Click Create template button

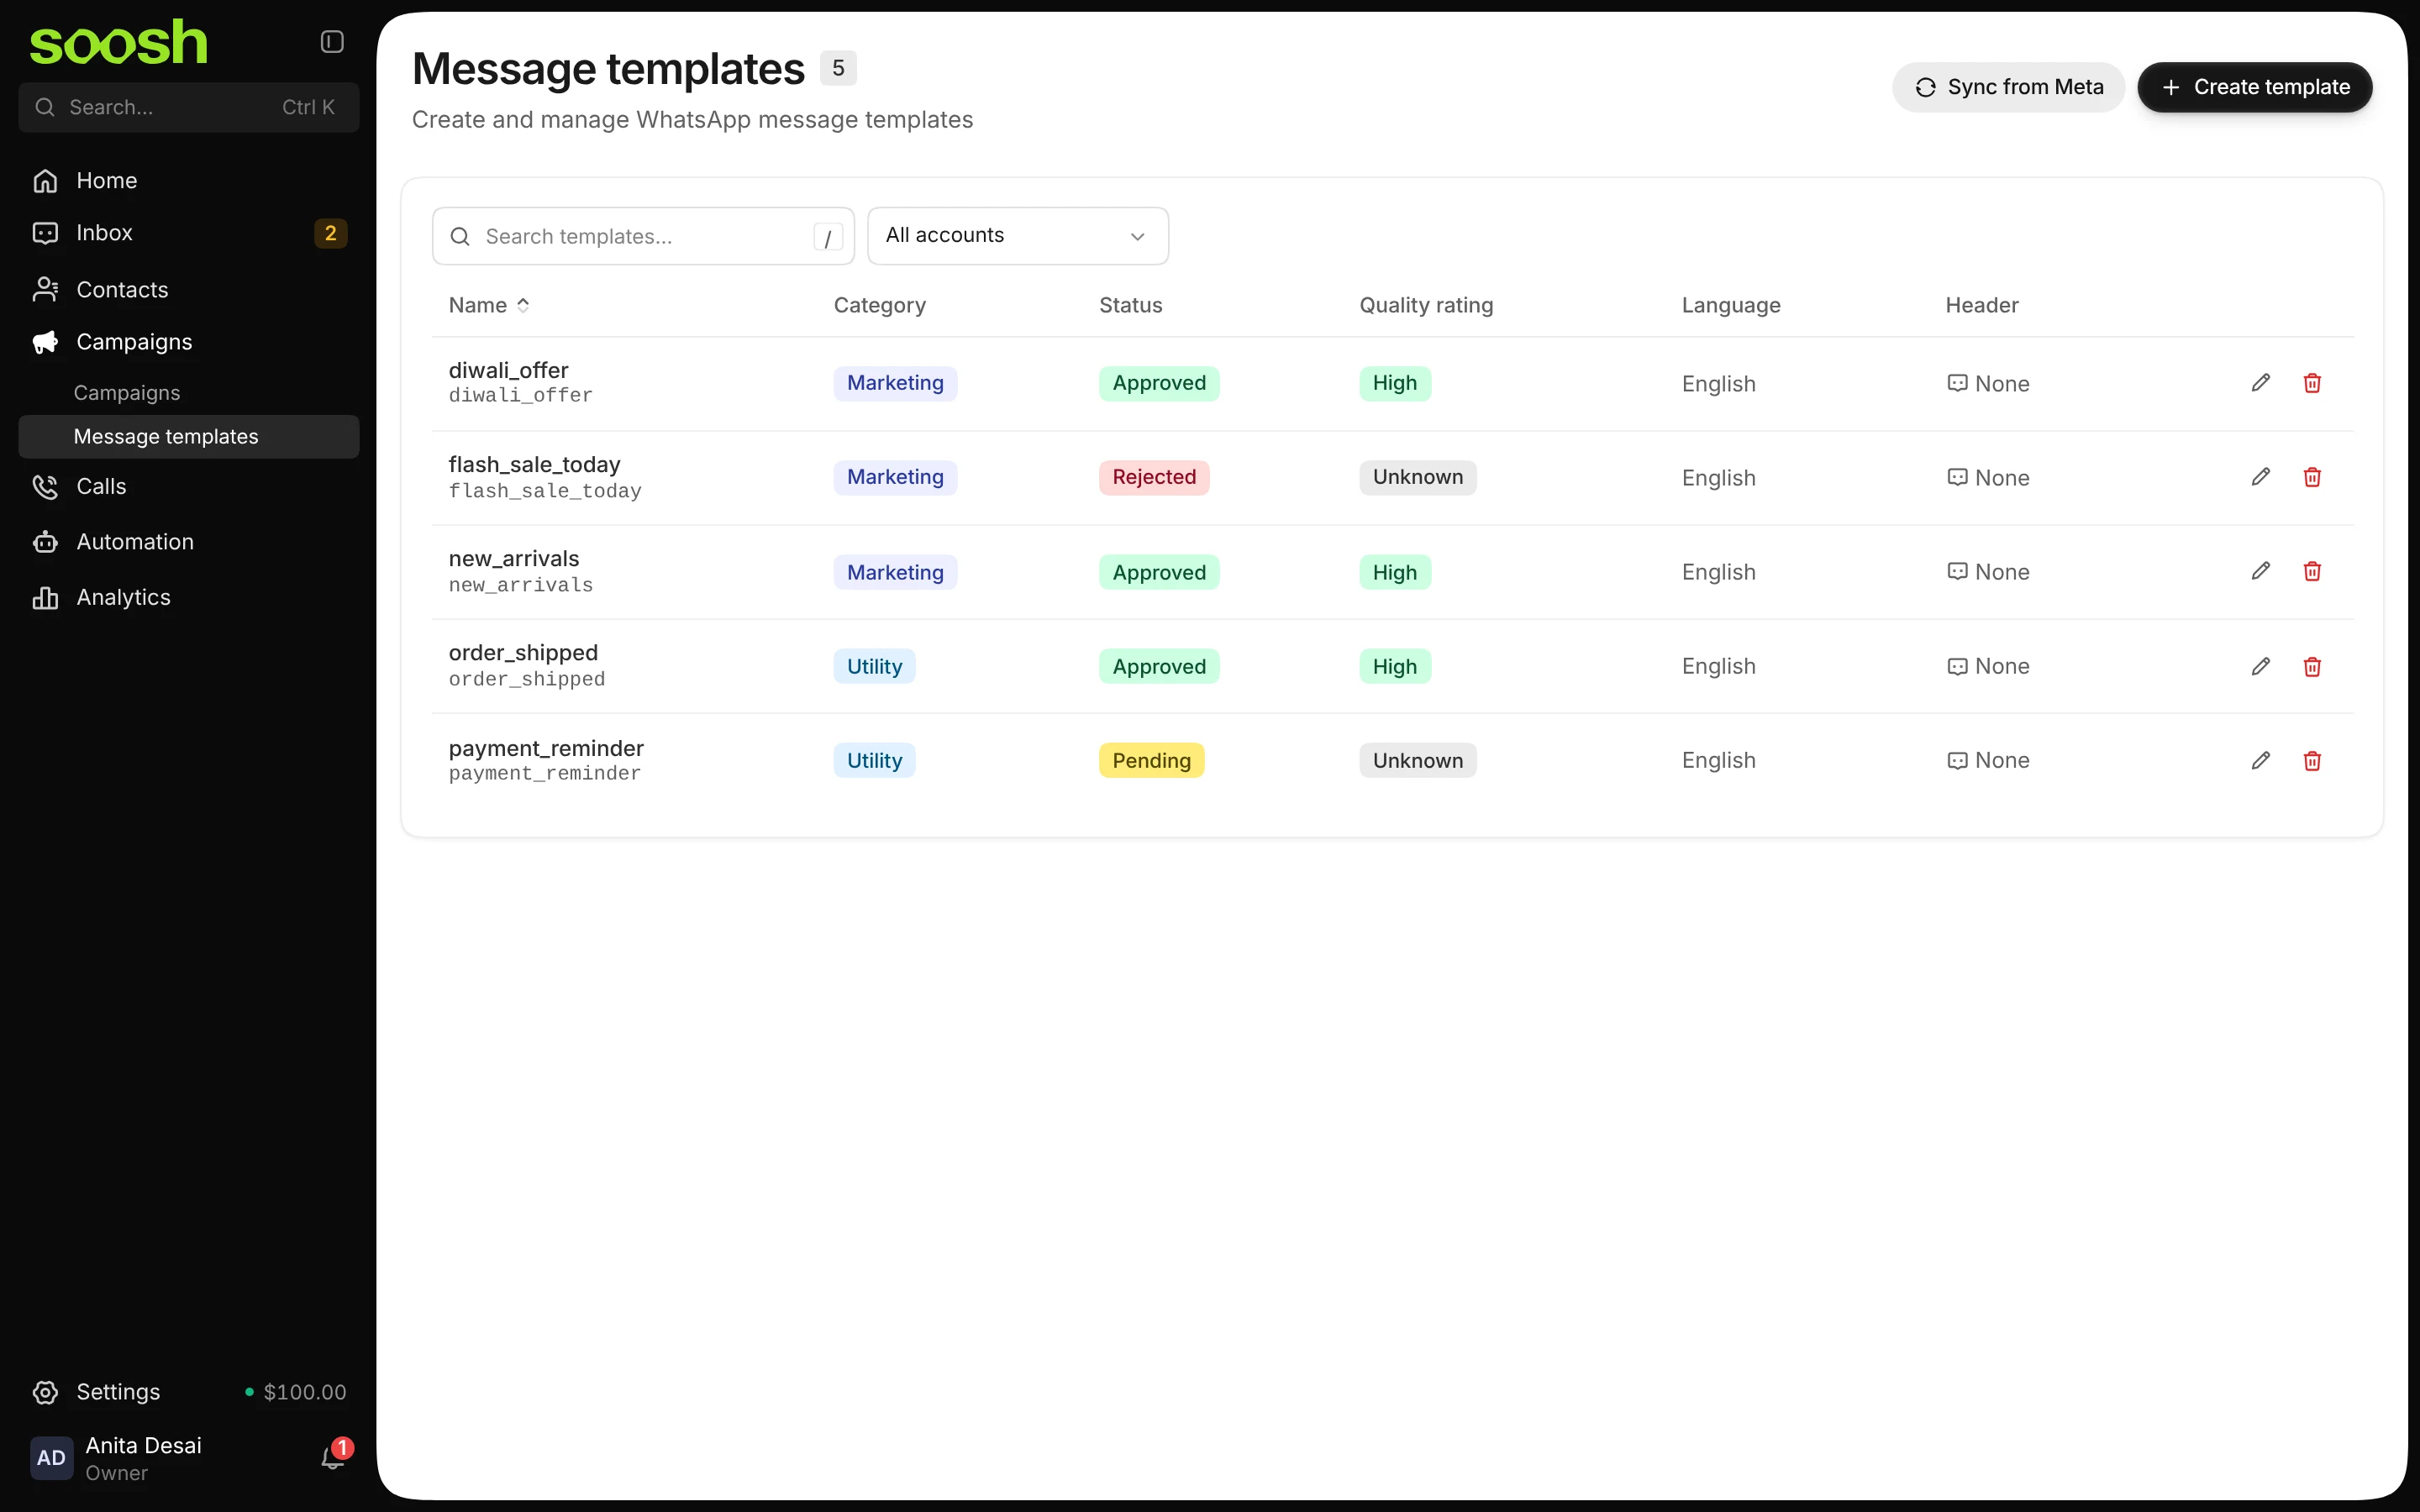click(2254, 87)
